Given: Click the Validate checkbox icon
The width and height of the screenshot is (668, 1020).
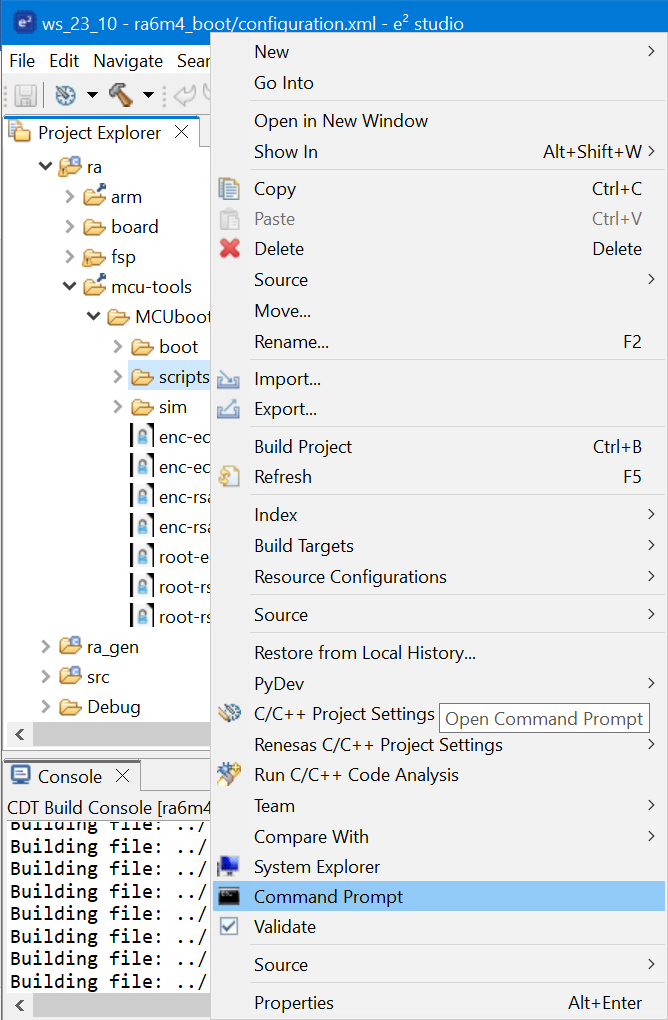Looking at the screenshot, I should tap(229, 926).
